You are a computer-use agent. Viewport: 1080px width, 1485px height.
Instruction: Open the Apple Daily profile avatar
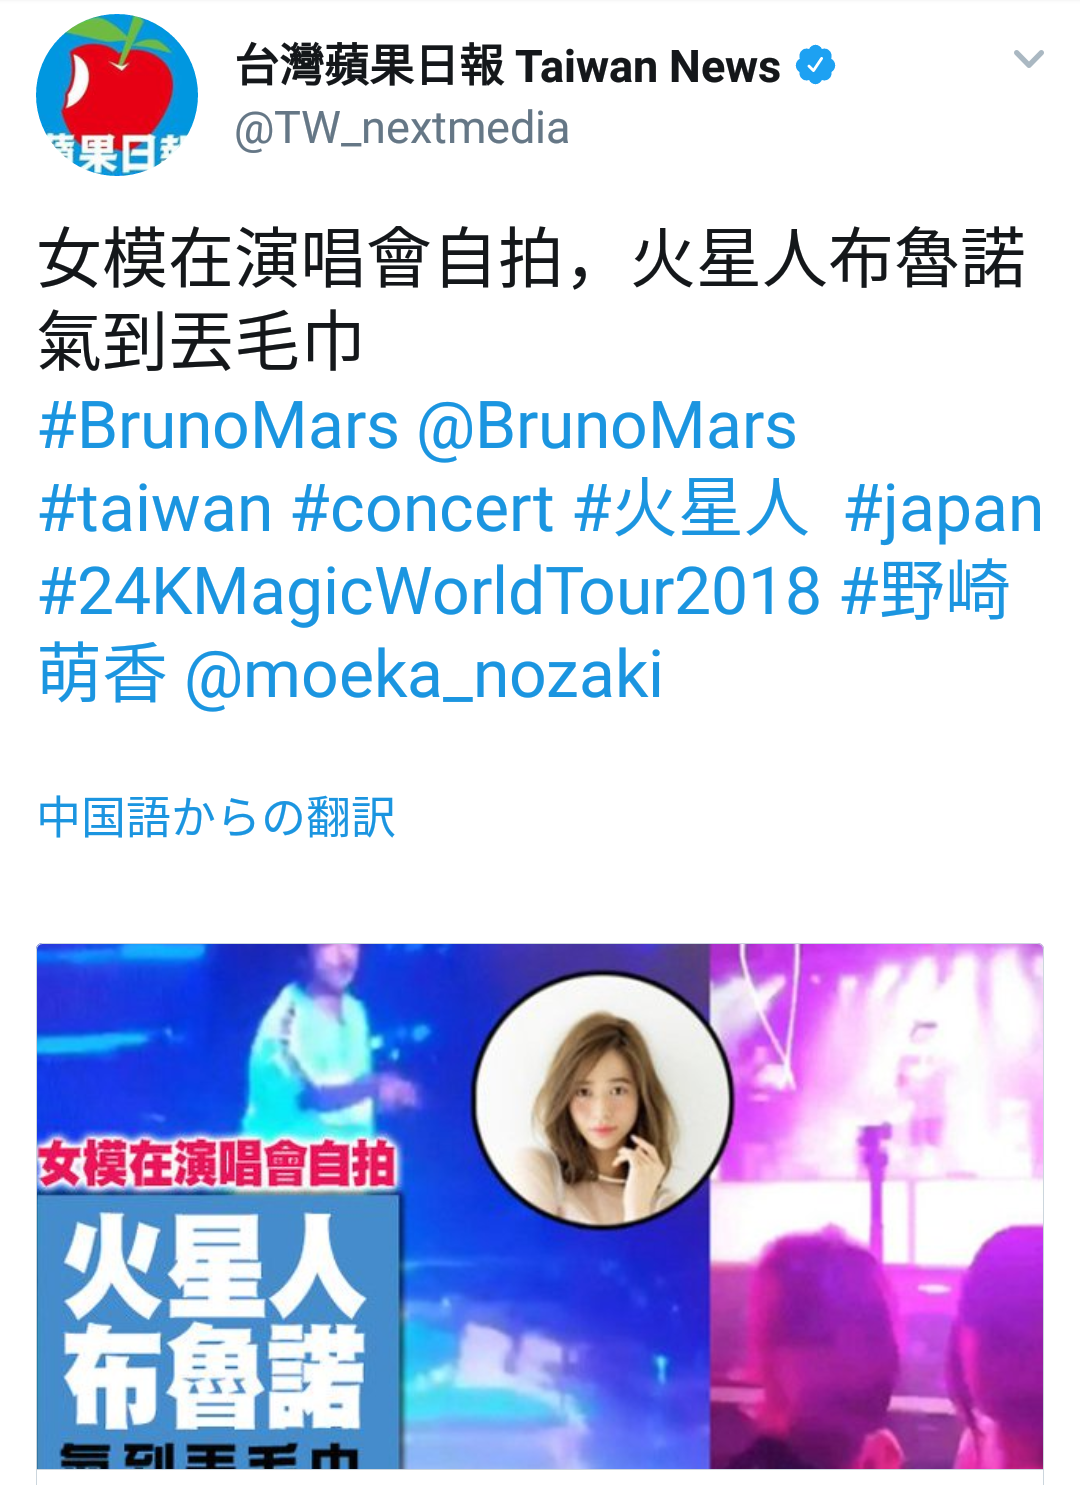coord(117,95)
